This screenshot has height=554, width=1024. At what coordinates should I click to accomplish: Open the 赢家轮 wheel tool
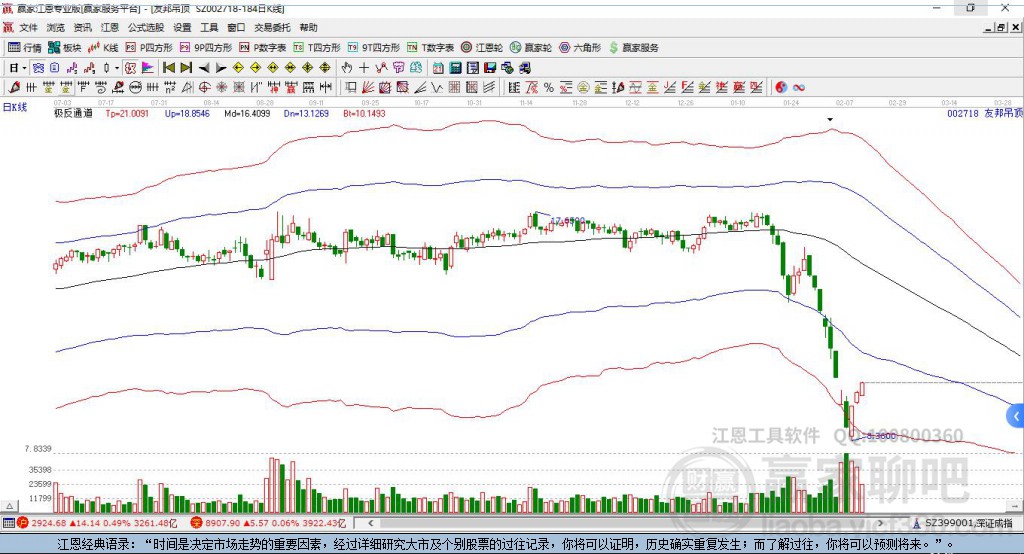(531, 48)
